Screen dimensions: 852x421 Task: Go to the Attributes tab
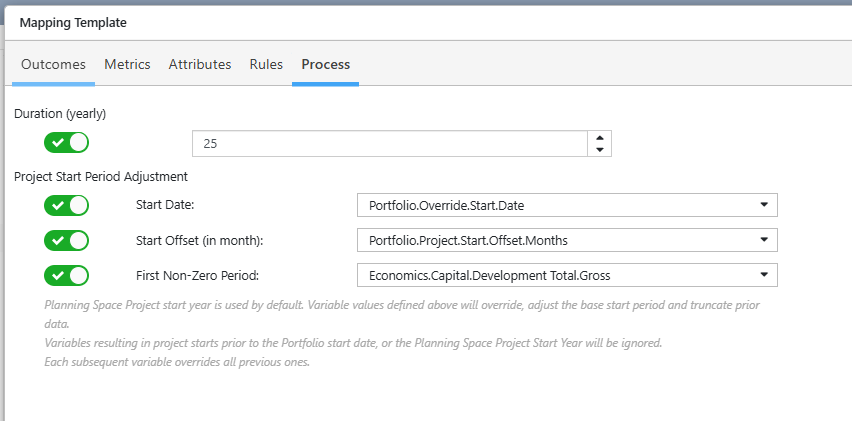(200, 65)
